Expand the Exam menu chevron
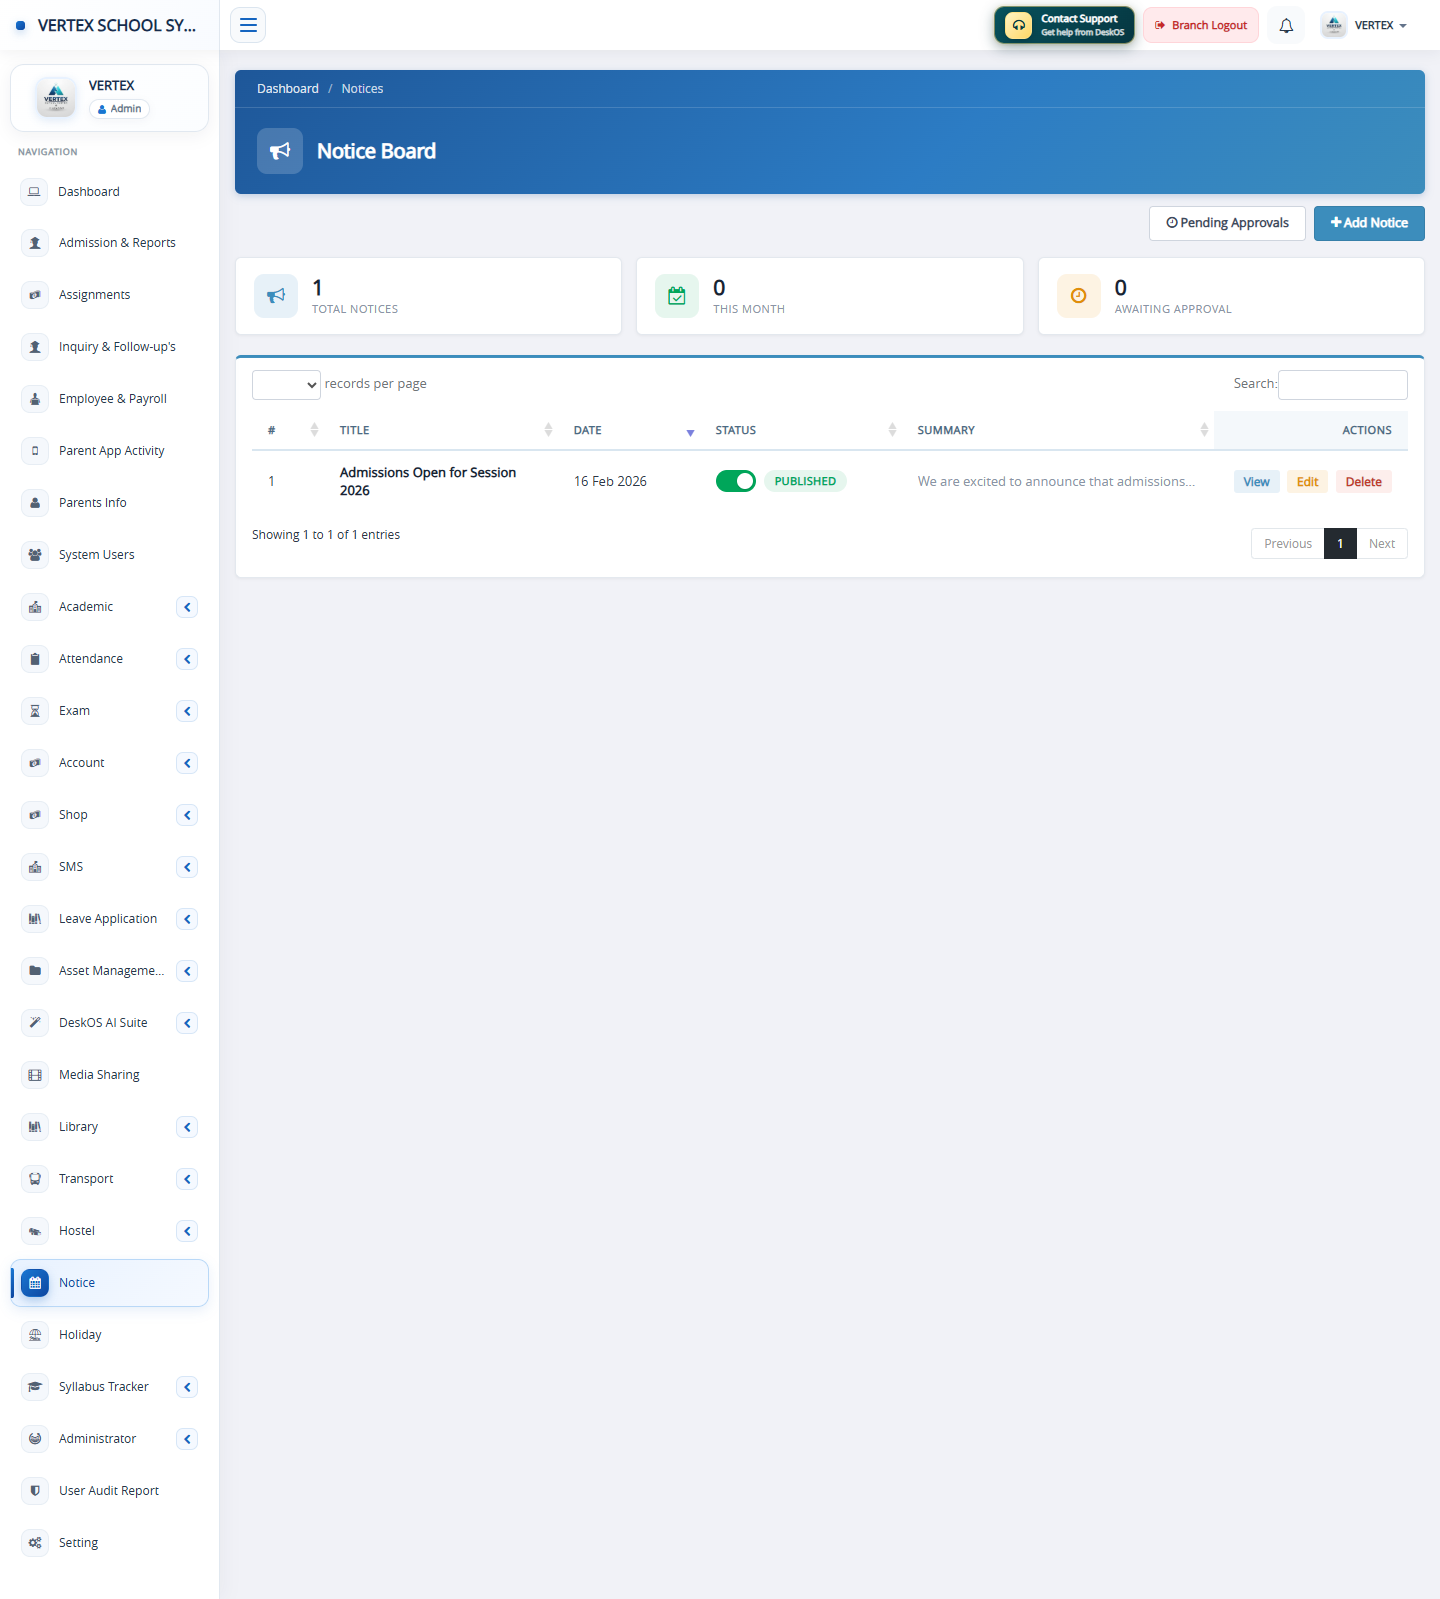The width and height of the screenshot is (1440, 1599). pos(187,711)
